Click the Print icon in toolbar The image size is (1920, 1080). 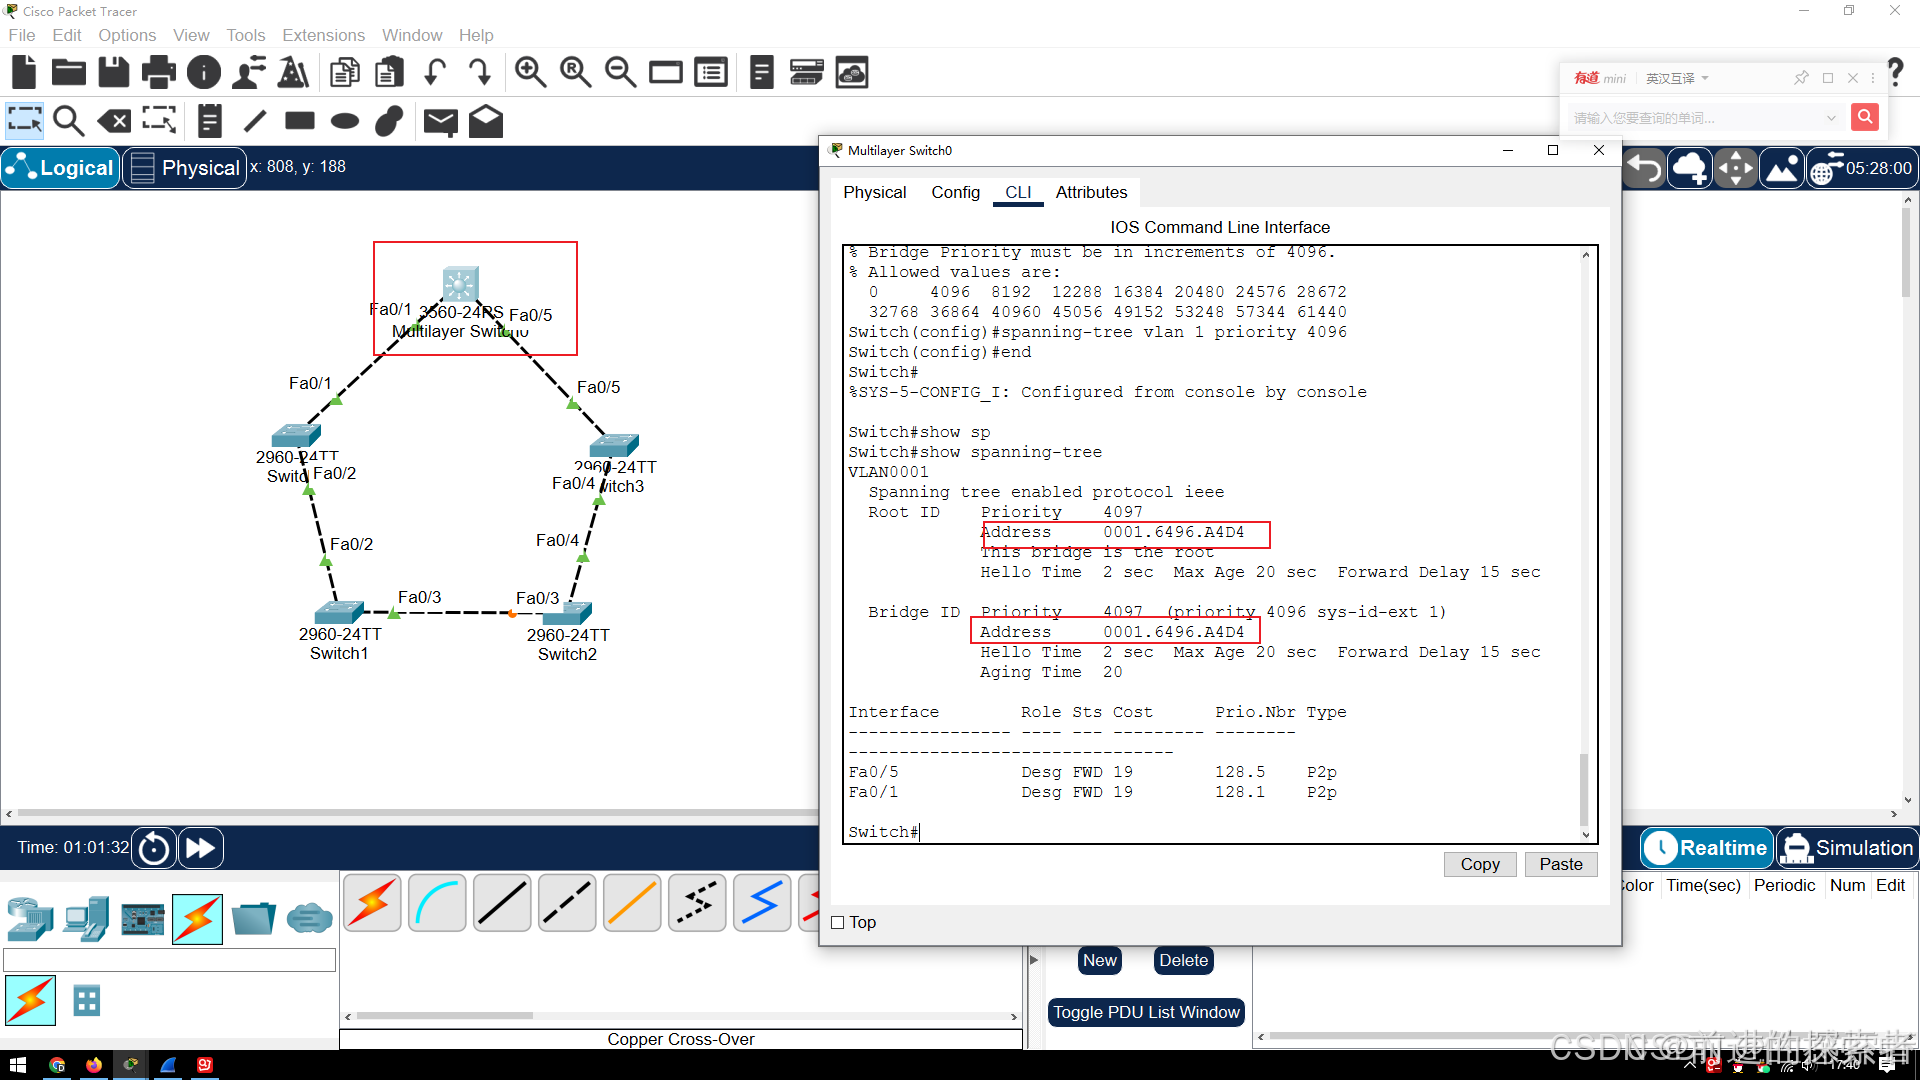coord(158,73)
